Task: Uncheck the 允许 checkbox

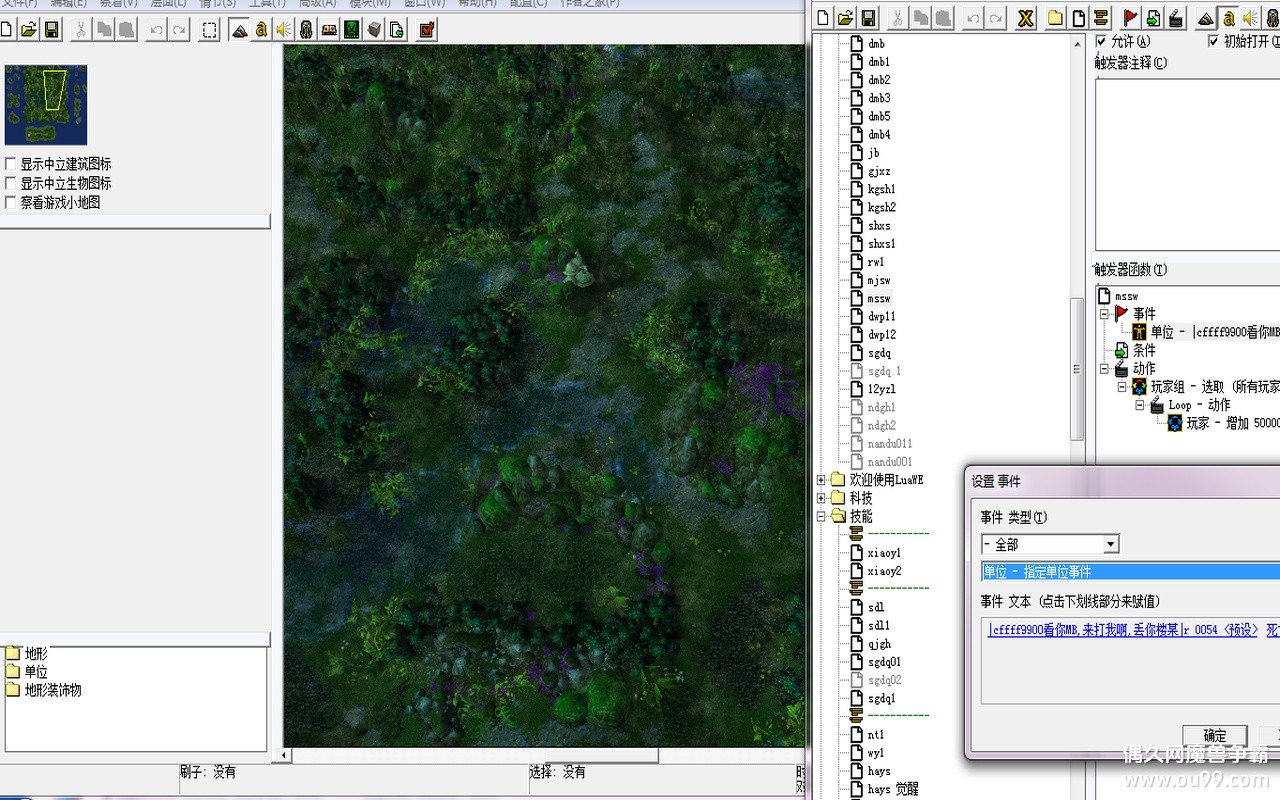Action: point(1101,41)
